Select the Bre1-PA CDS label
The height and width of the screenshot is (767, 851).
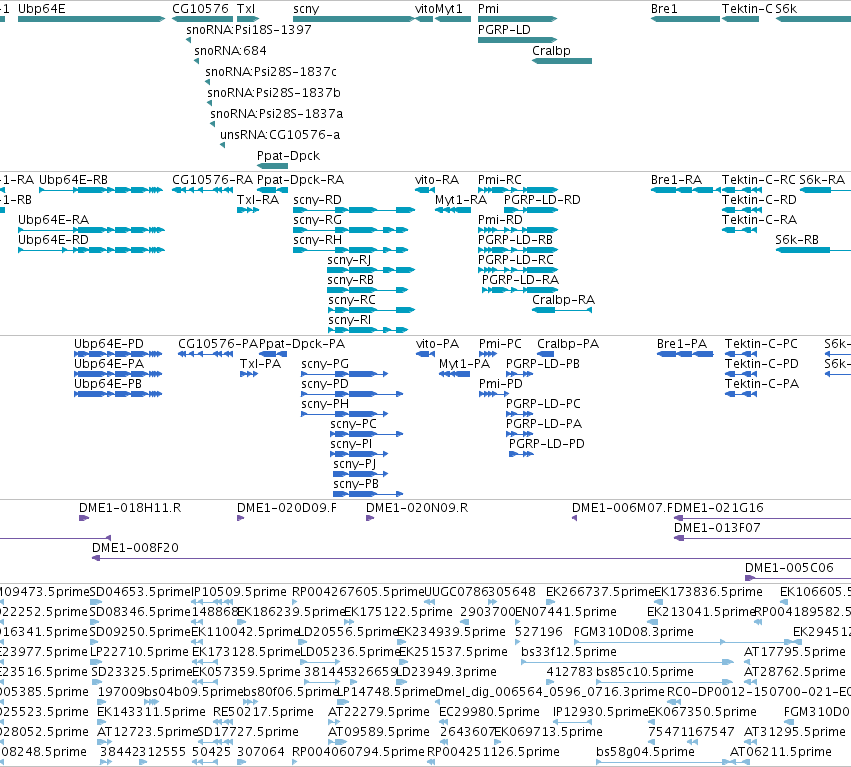[x=682, y=344]
